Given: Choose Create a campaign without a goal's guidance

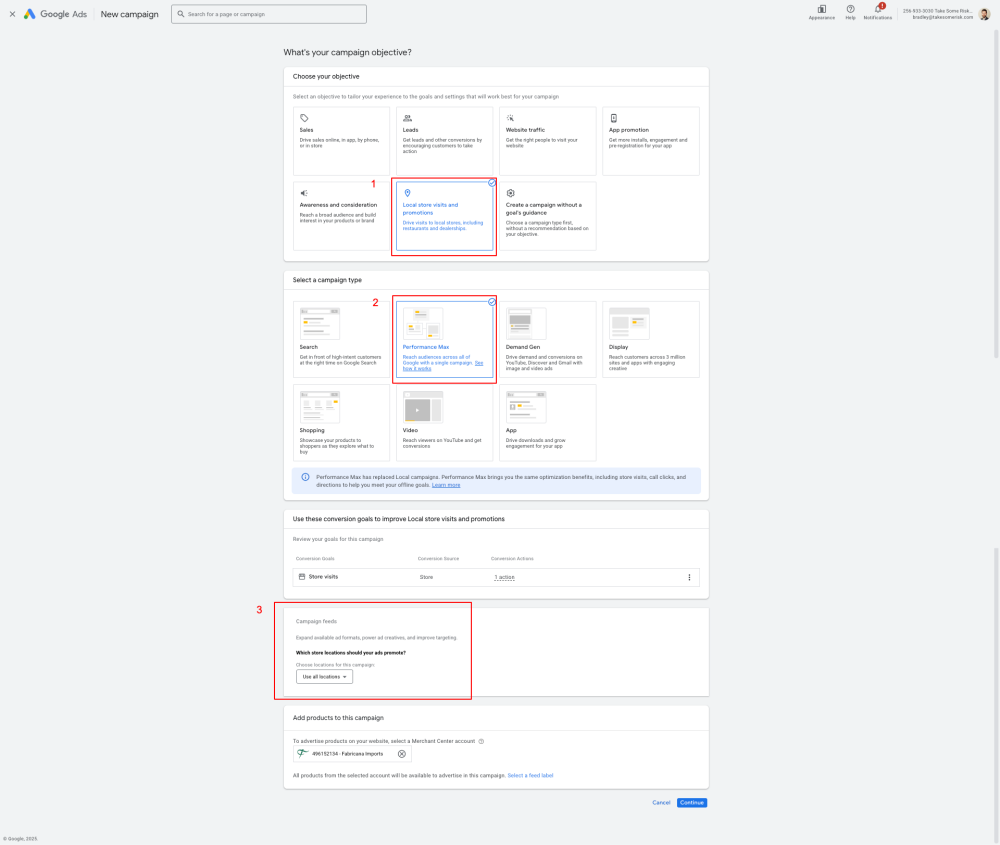Looking at the screenshot, I should tap(548, 216).
